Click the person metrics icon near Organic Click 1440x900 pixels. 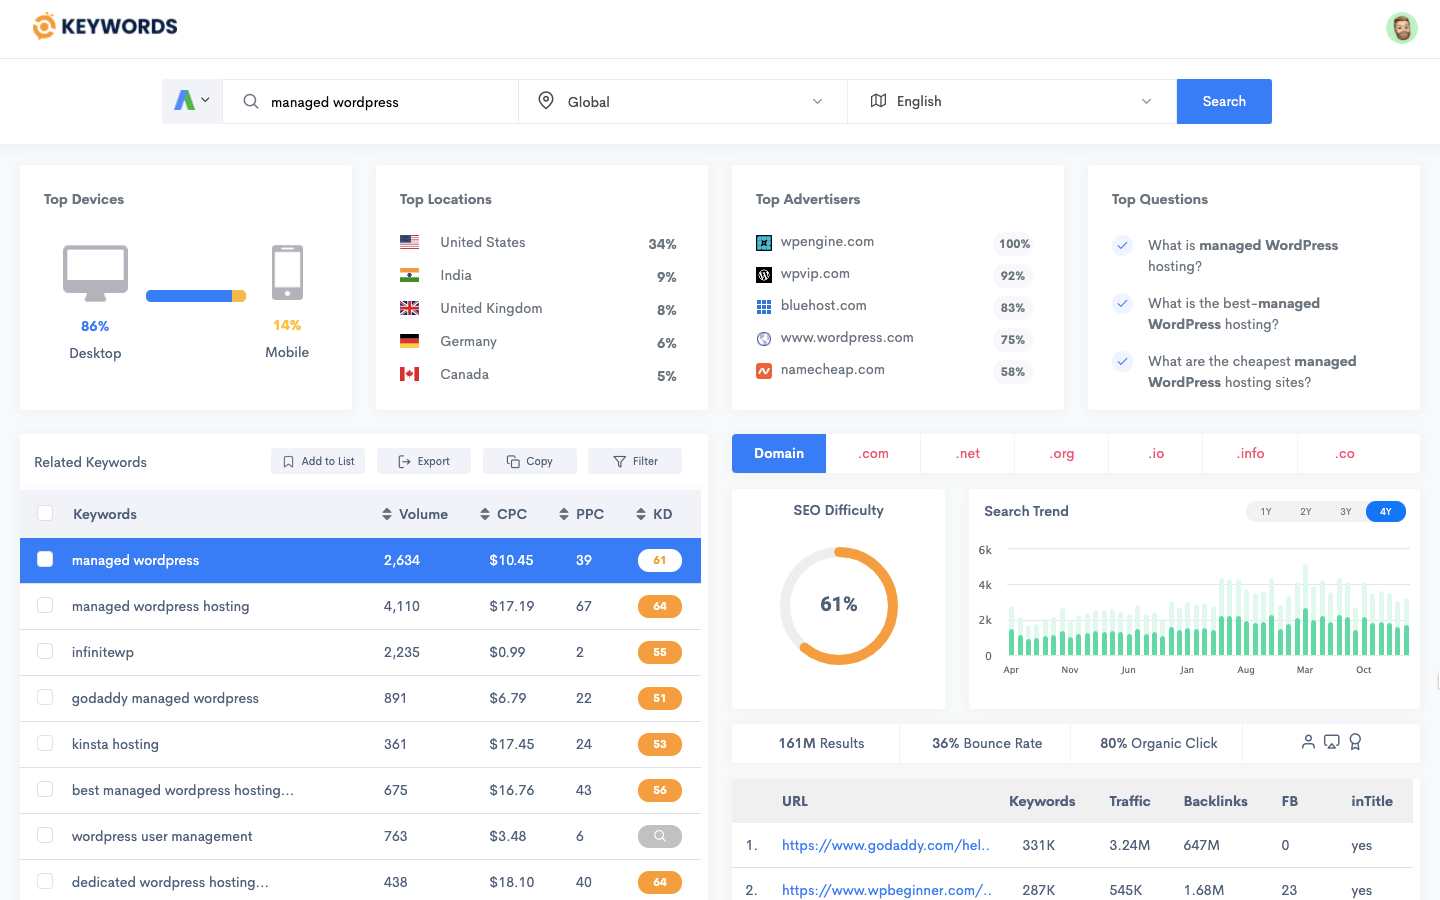point(1309,742)
